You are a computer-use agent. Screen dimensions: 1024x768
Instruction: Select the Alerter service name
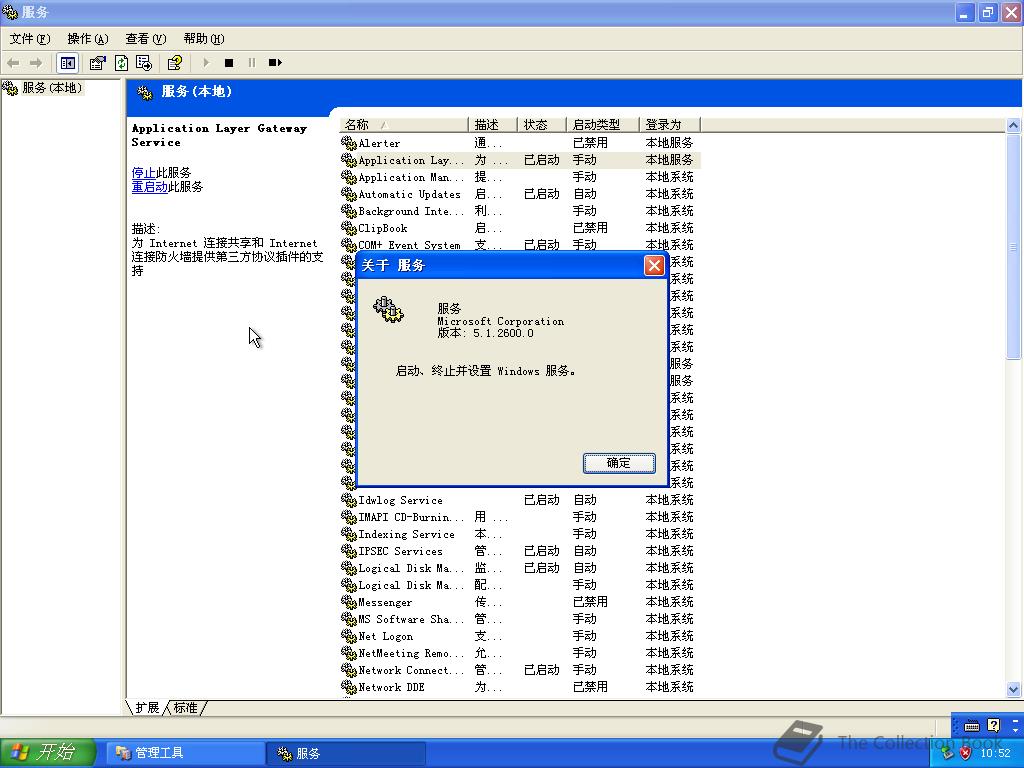379,143
